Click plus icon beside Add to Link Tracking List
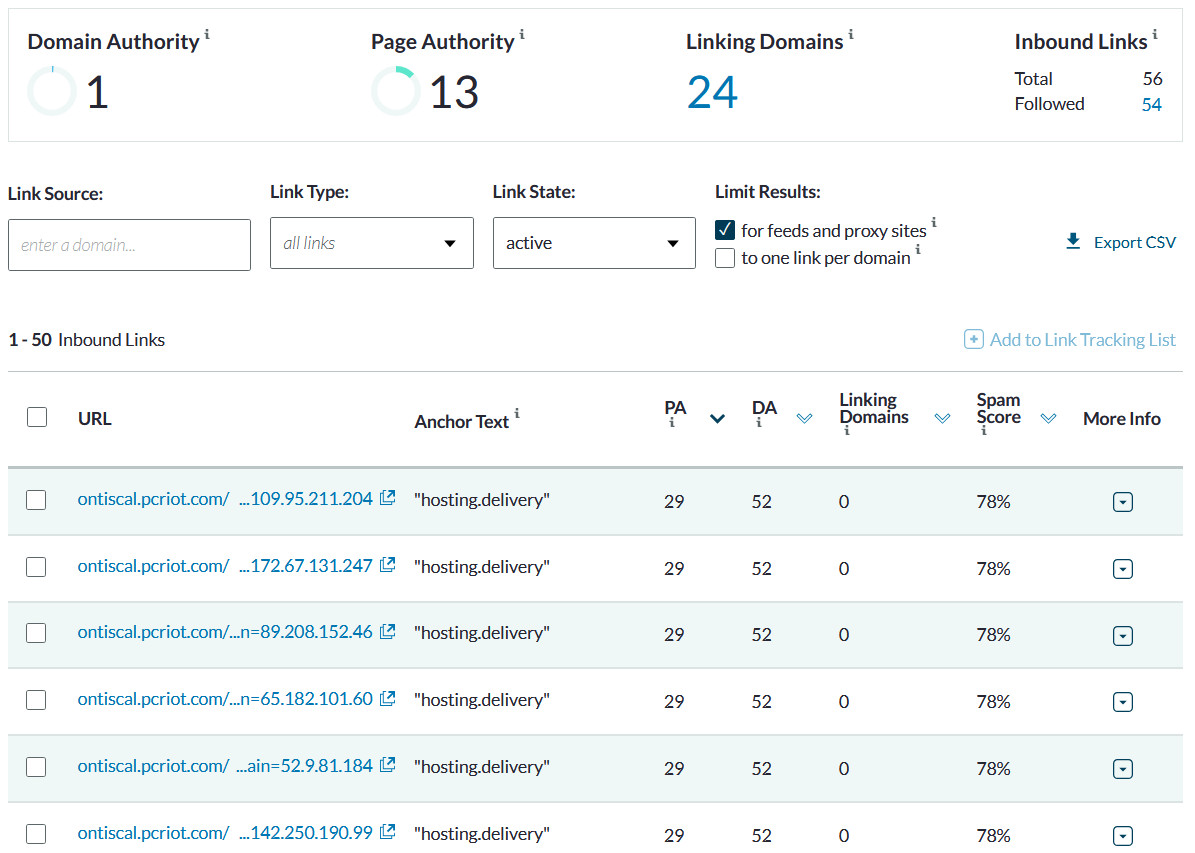Image resolution: width=1195 pixels, height=853 pixels. point(973,339)
